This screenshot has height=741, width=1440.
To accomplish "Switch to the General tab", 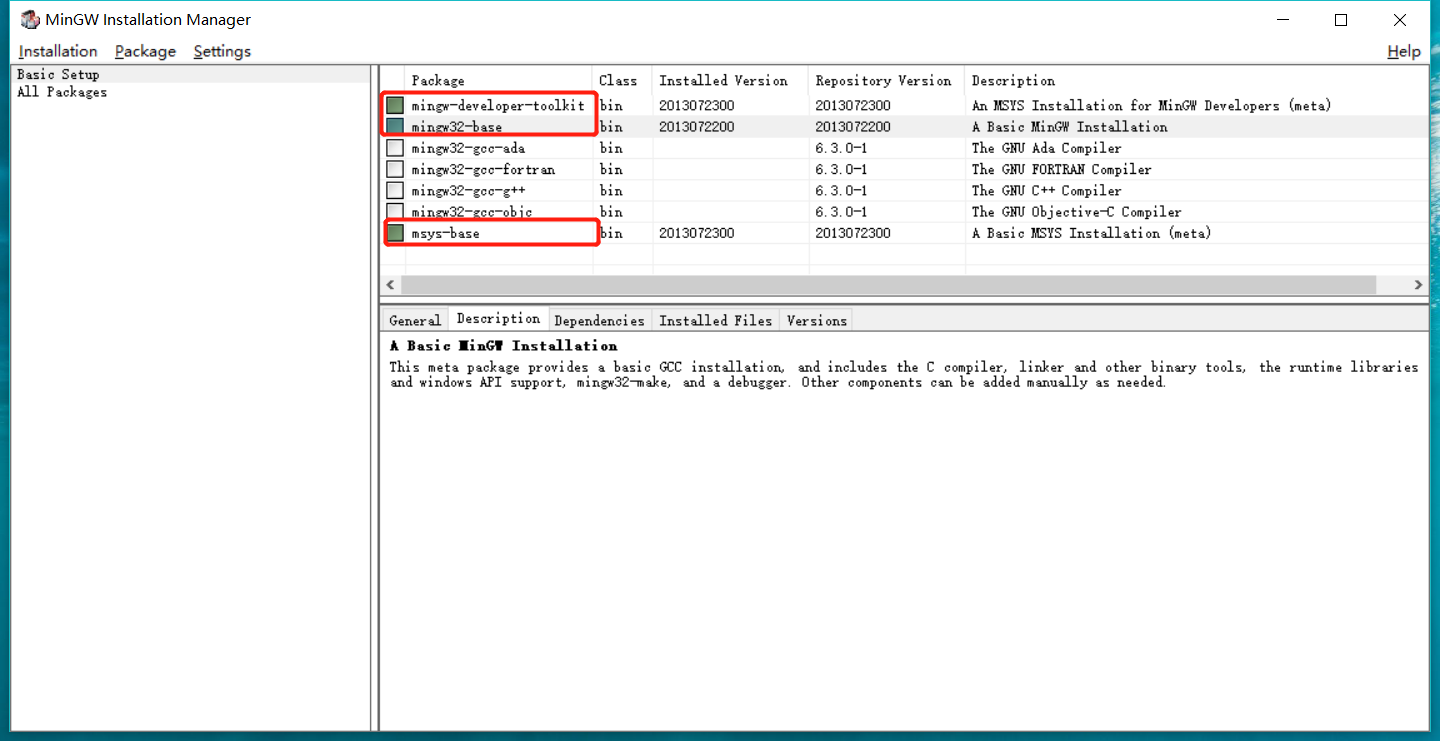I will point(414,319).
